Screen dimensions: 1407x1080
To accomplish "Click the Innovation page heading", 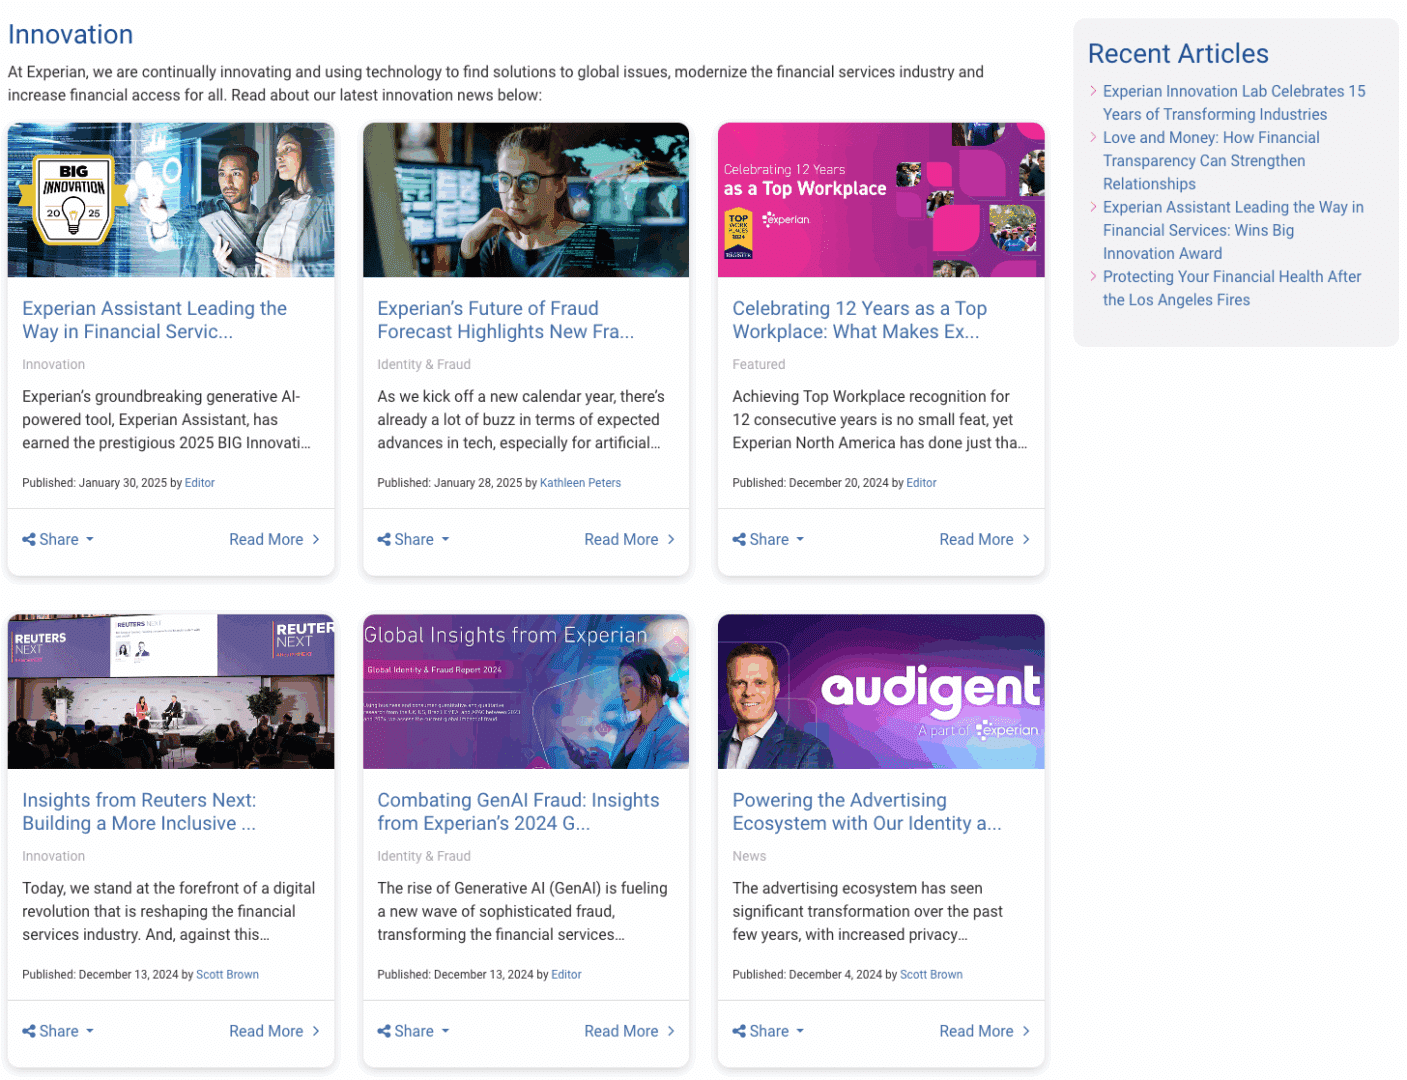I will (x=70, y=35).
